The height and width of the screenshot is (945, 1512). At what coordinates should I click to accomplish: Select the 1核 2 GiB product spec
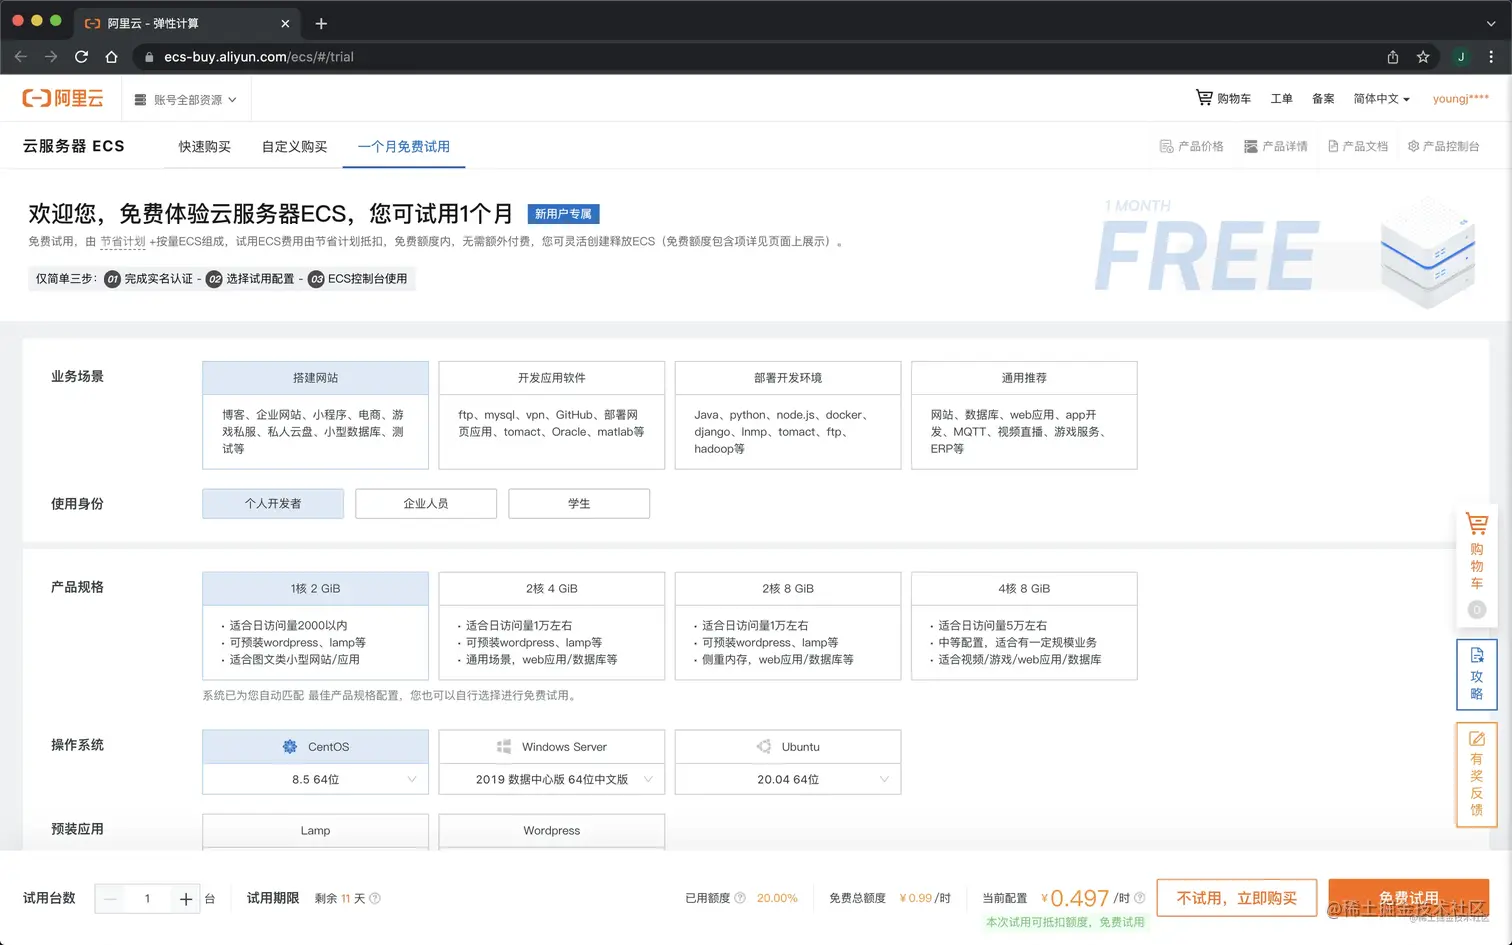[x=315, y=625]
